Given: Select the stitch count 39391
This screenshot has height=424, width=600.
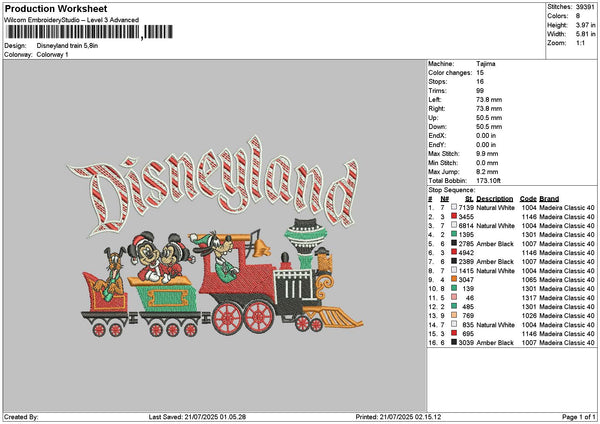Looking at the screenshot, I should (585, 7).
